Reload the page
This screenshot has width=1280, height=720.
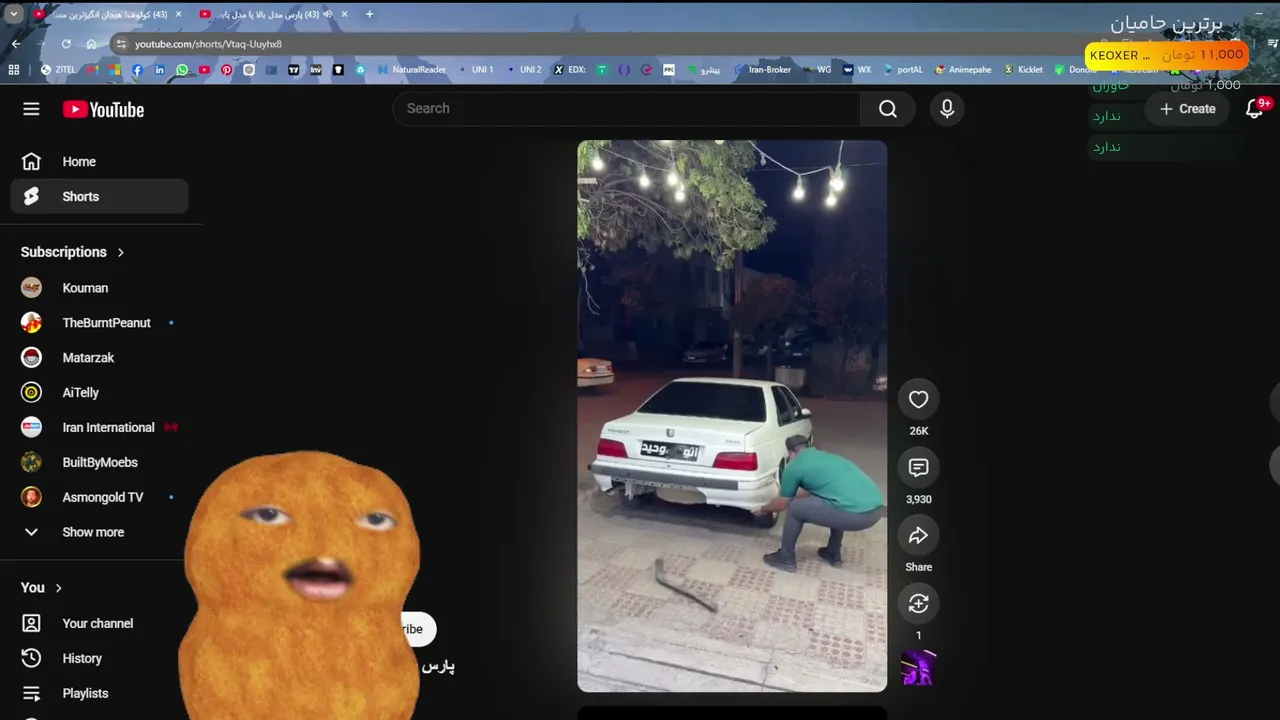pos(66,44)
